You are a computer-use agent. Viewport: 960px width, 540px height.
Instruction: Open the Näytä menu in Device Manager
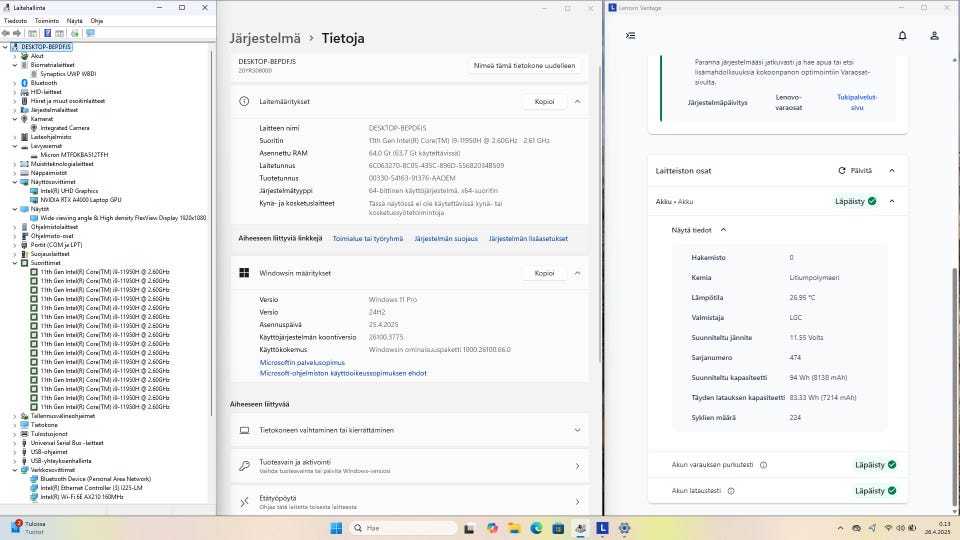(75, 20)
